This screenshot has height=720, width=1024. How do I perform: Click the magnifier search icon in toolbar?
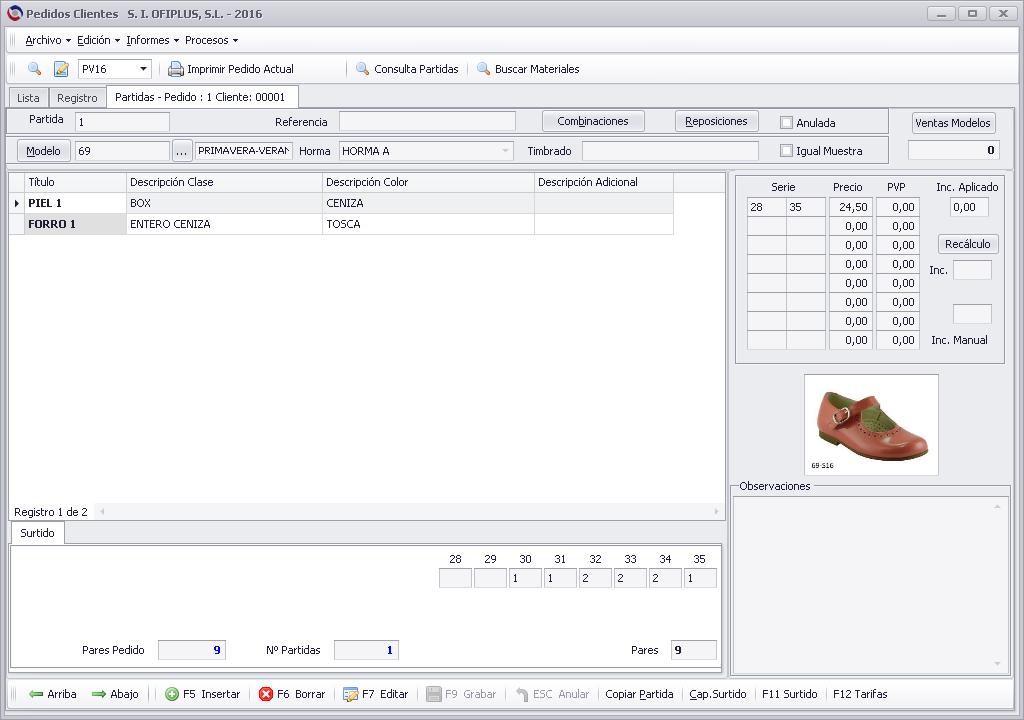point(35,69)
